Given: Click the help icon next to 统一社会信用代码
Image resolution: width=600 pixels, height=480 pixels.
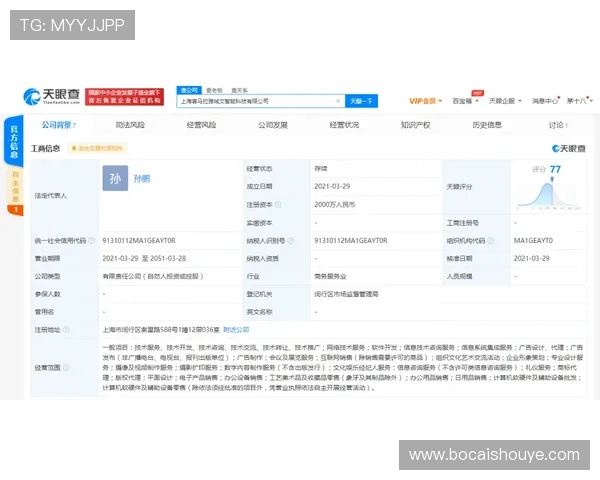Looking at the screenshot, I should [91, 240].
